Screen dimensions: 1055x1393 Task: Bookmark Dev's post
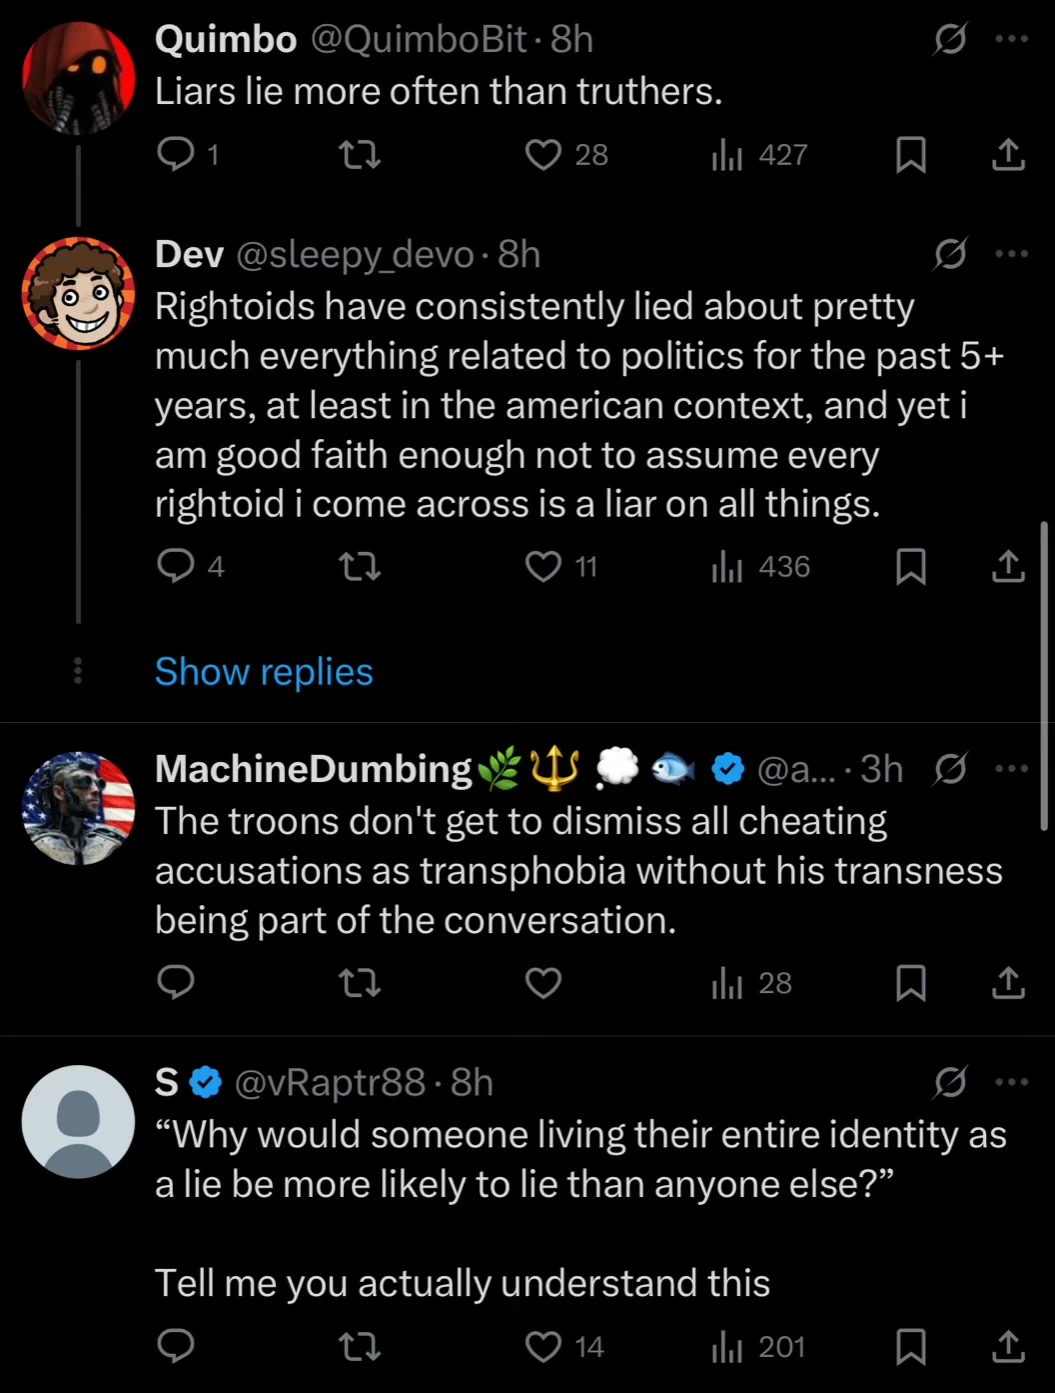point(910,567)
